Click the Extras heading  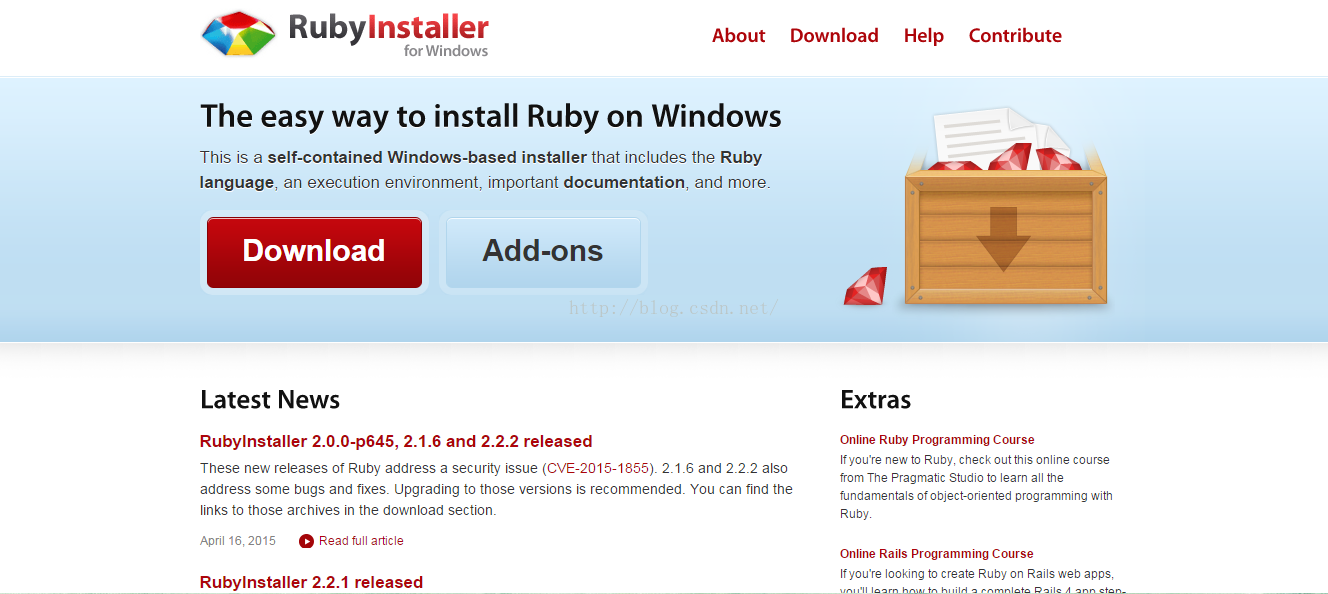tap(875, 400)
